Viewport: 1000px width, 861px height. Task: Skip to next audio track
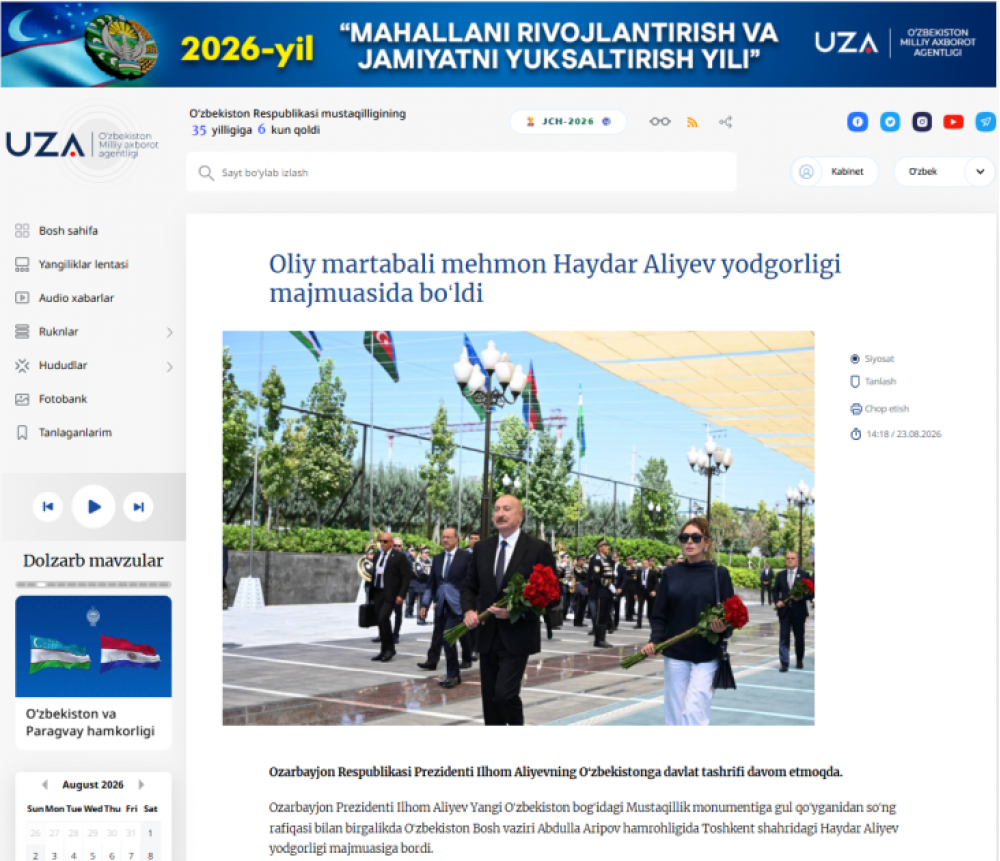[x=138, y=507]
